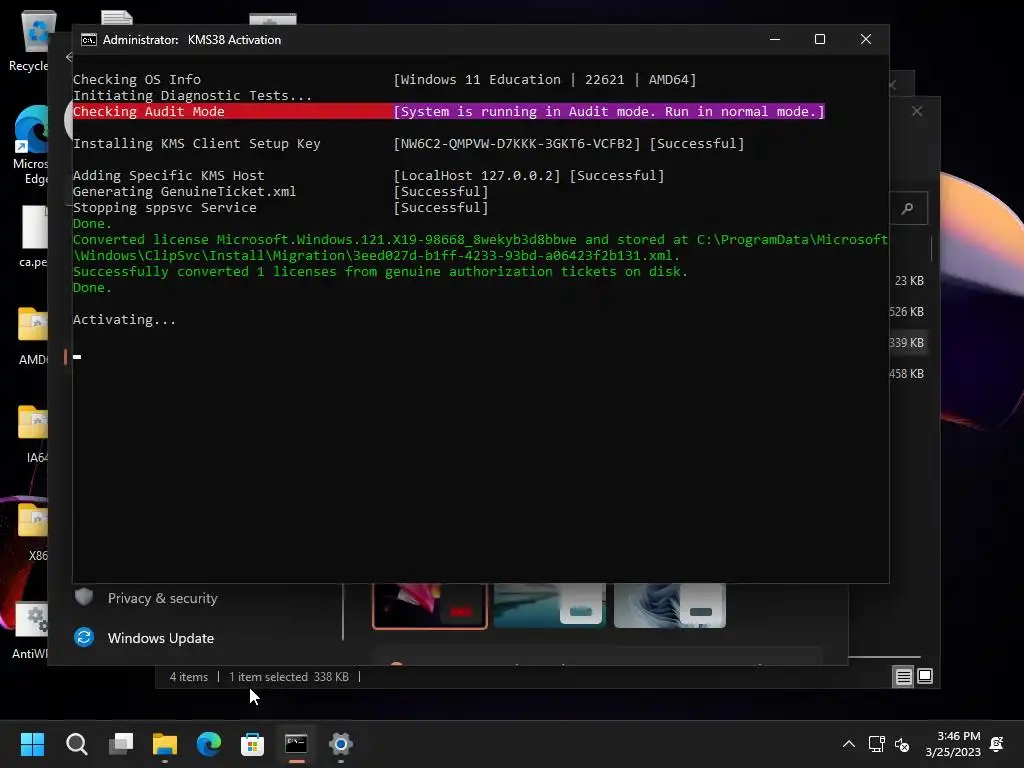
Task: Click the command prompt window icon
Action: coord(88,40)
